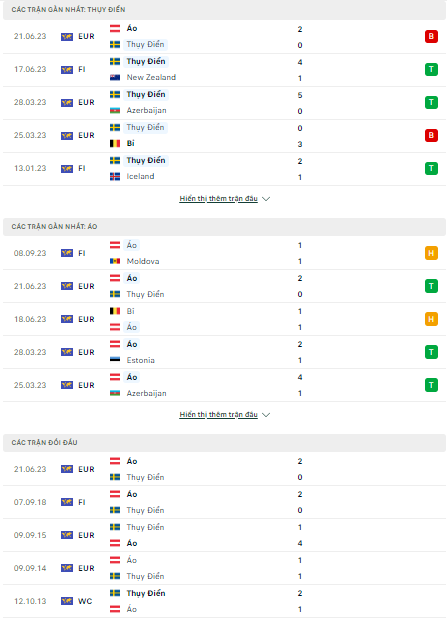This screenshot has height=621, width=447.
Task: Click the New Zealand flag icon
Action: pyautogui.click(x=115, y=78)
